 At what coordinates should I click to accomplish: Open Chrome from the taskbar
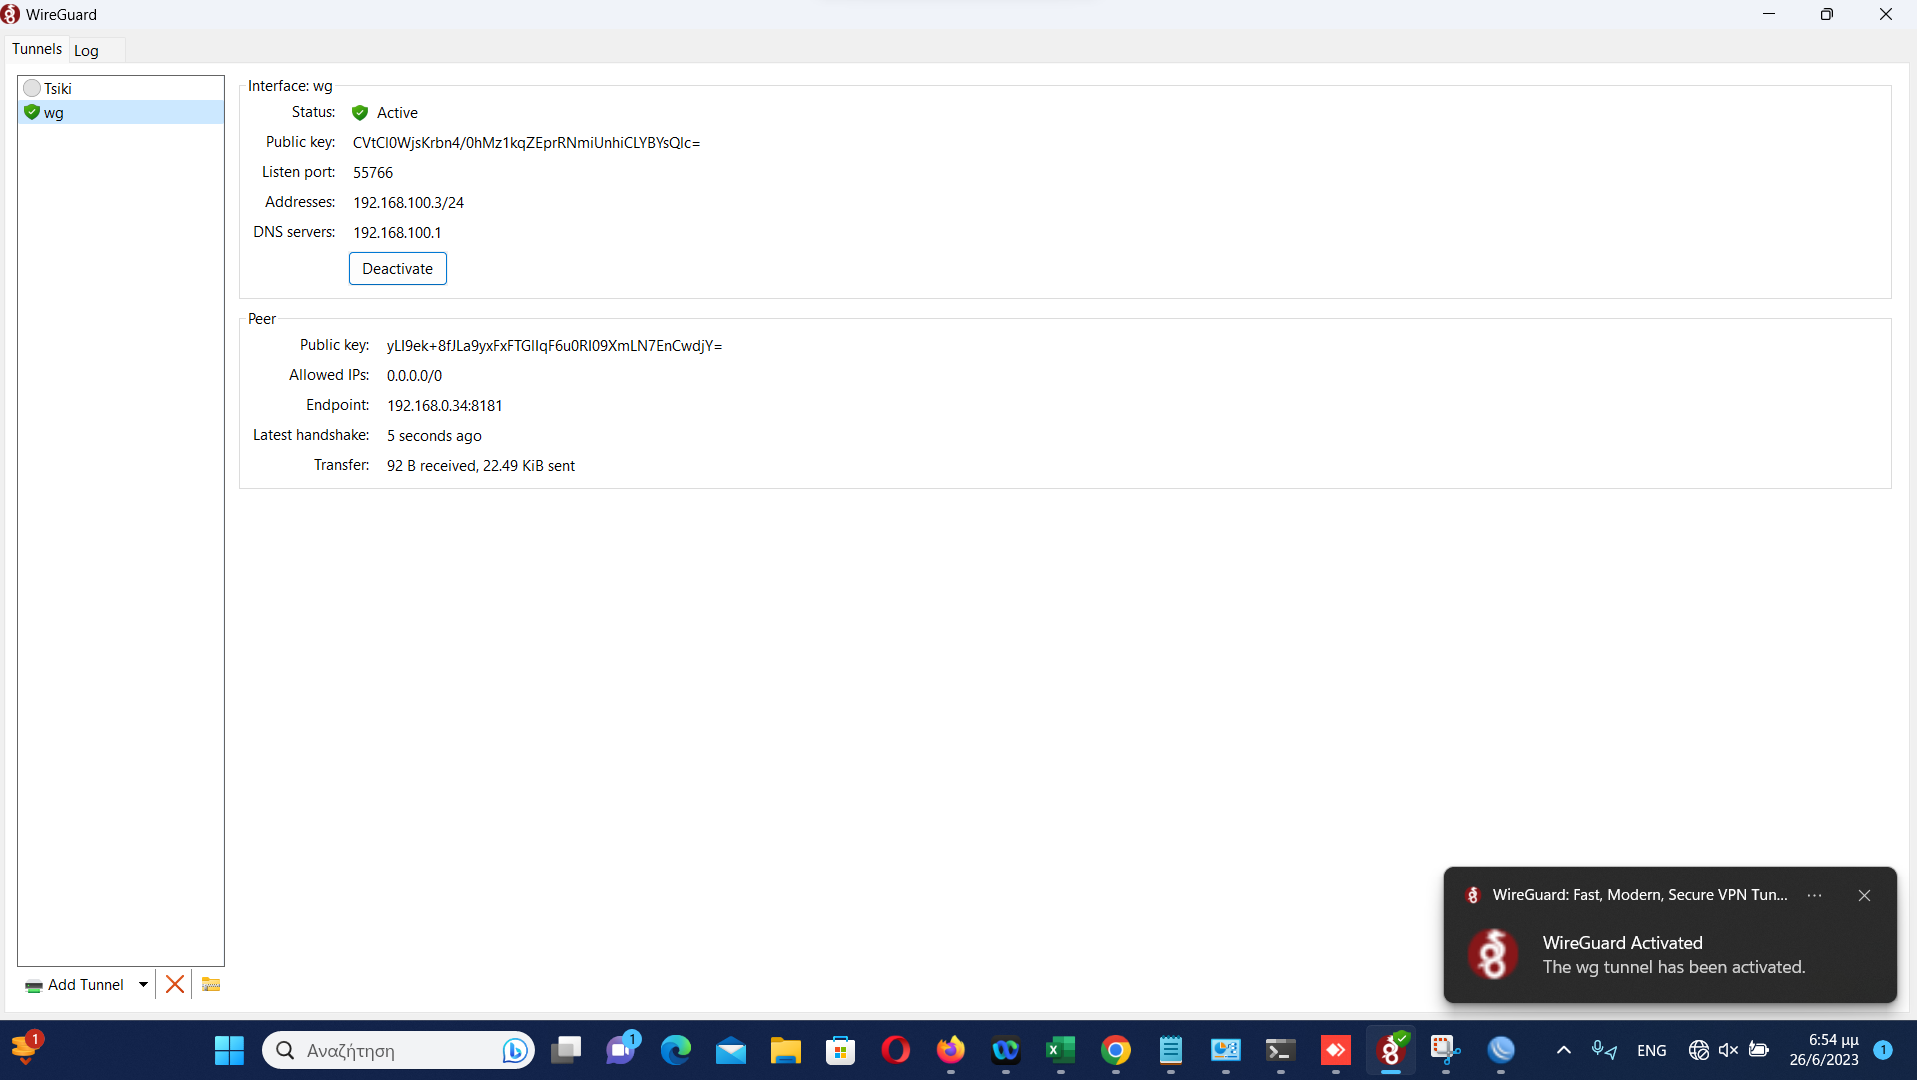(x=1116, y=1050)
